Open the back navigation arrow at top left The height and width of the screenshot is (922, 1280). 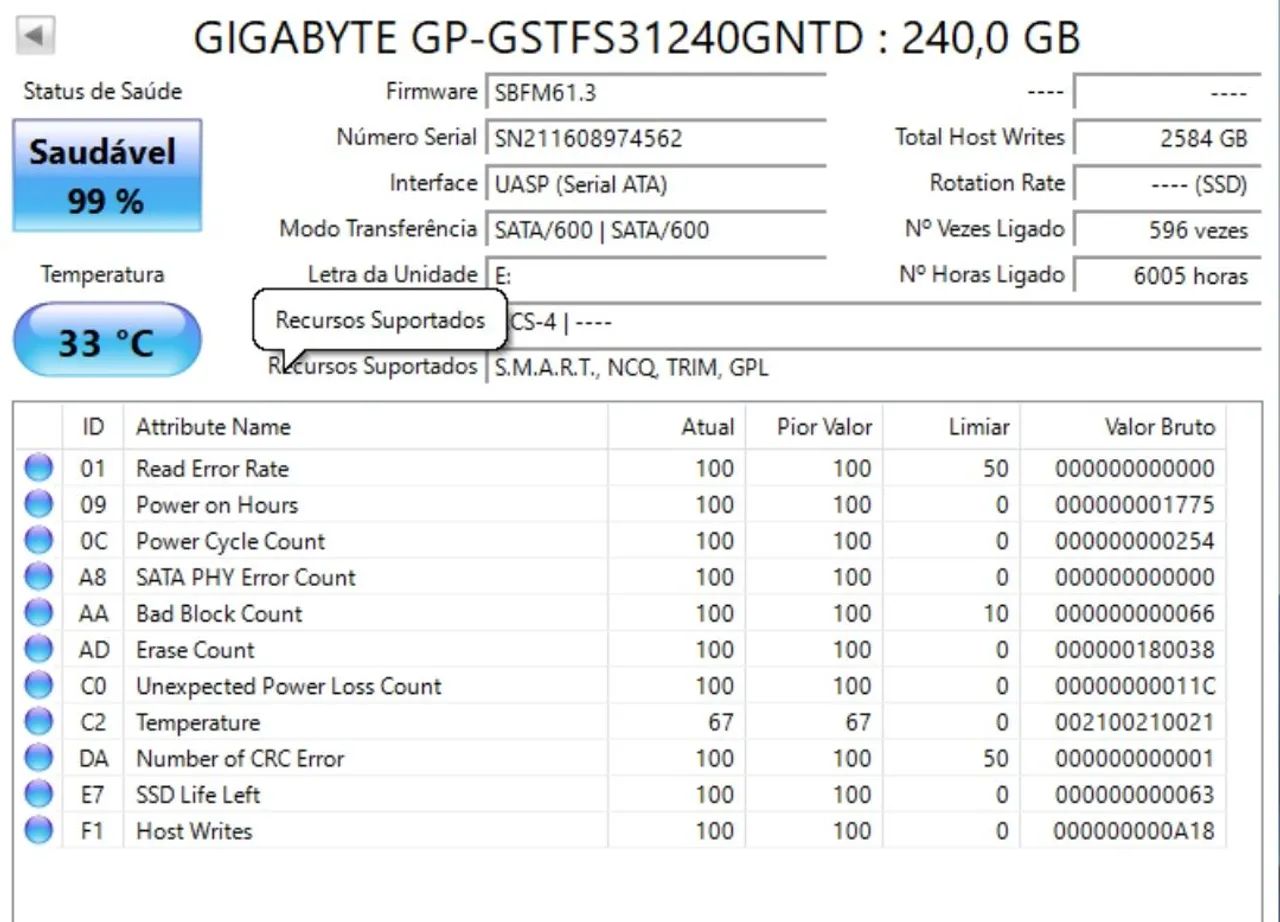pos(33,35)
